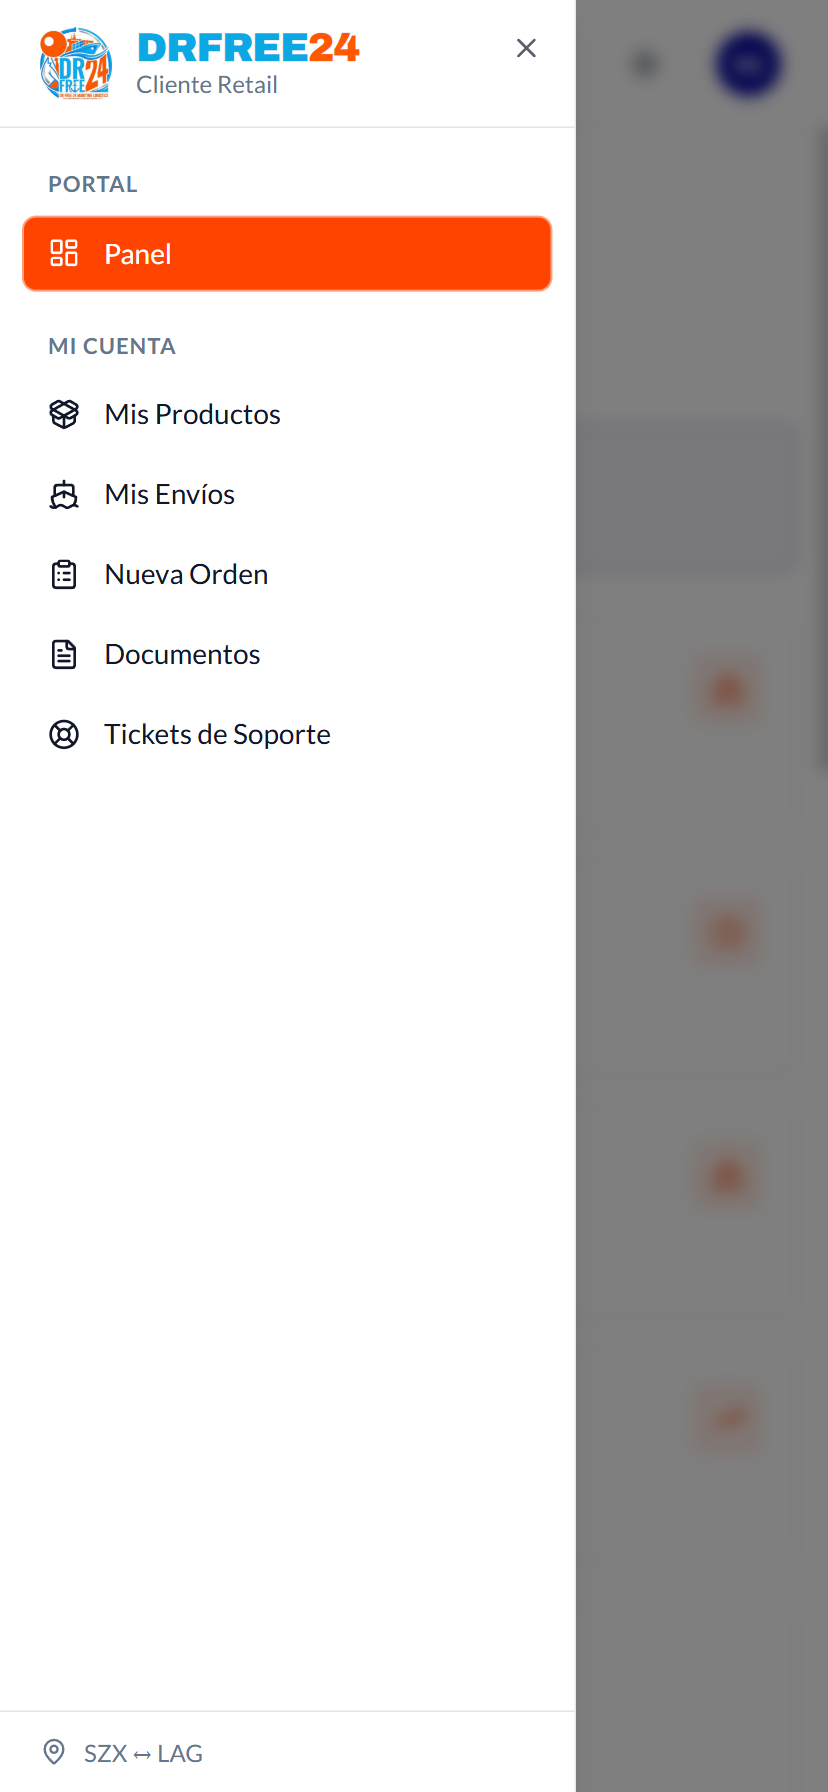This screenshot has width=828, height=1792.
Task: Click the DRFREE24 brand title
Action: [248, 47]
